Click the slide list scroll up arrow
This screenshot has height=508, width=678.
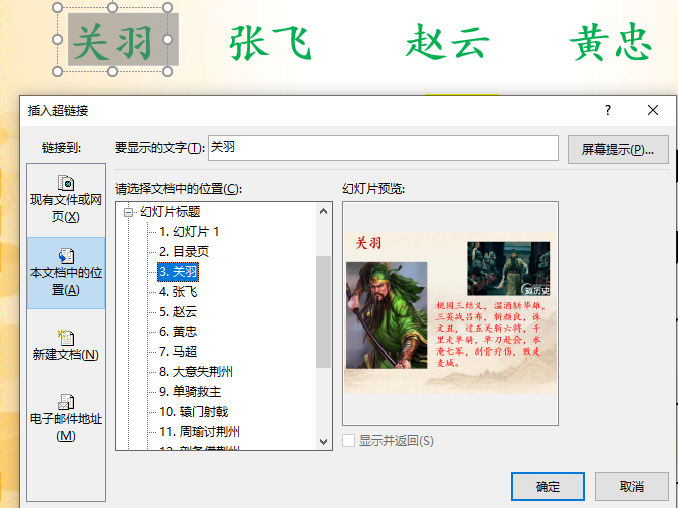coord(323,211)
